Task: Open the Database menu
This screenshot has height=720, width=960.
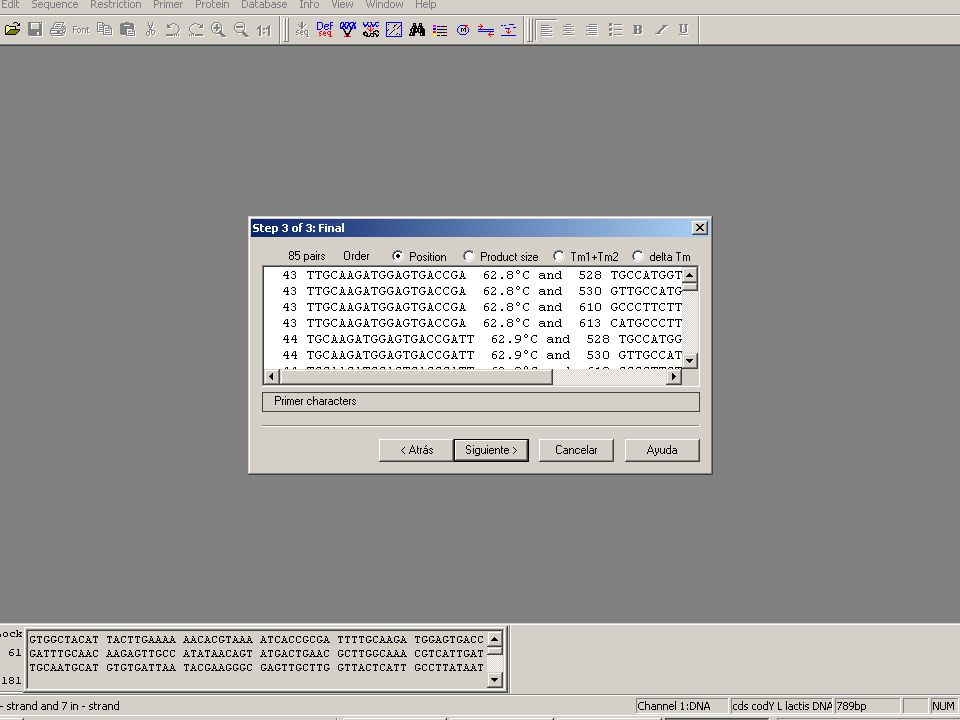Action: tap(264, 5)
